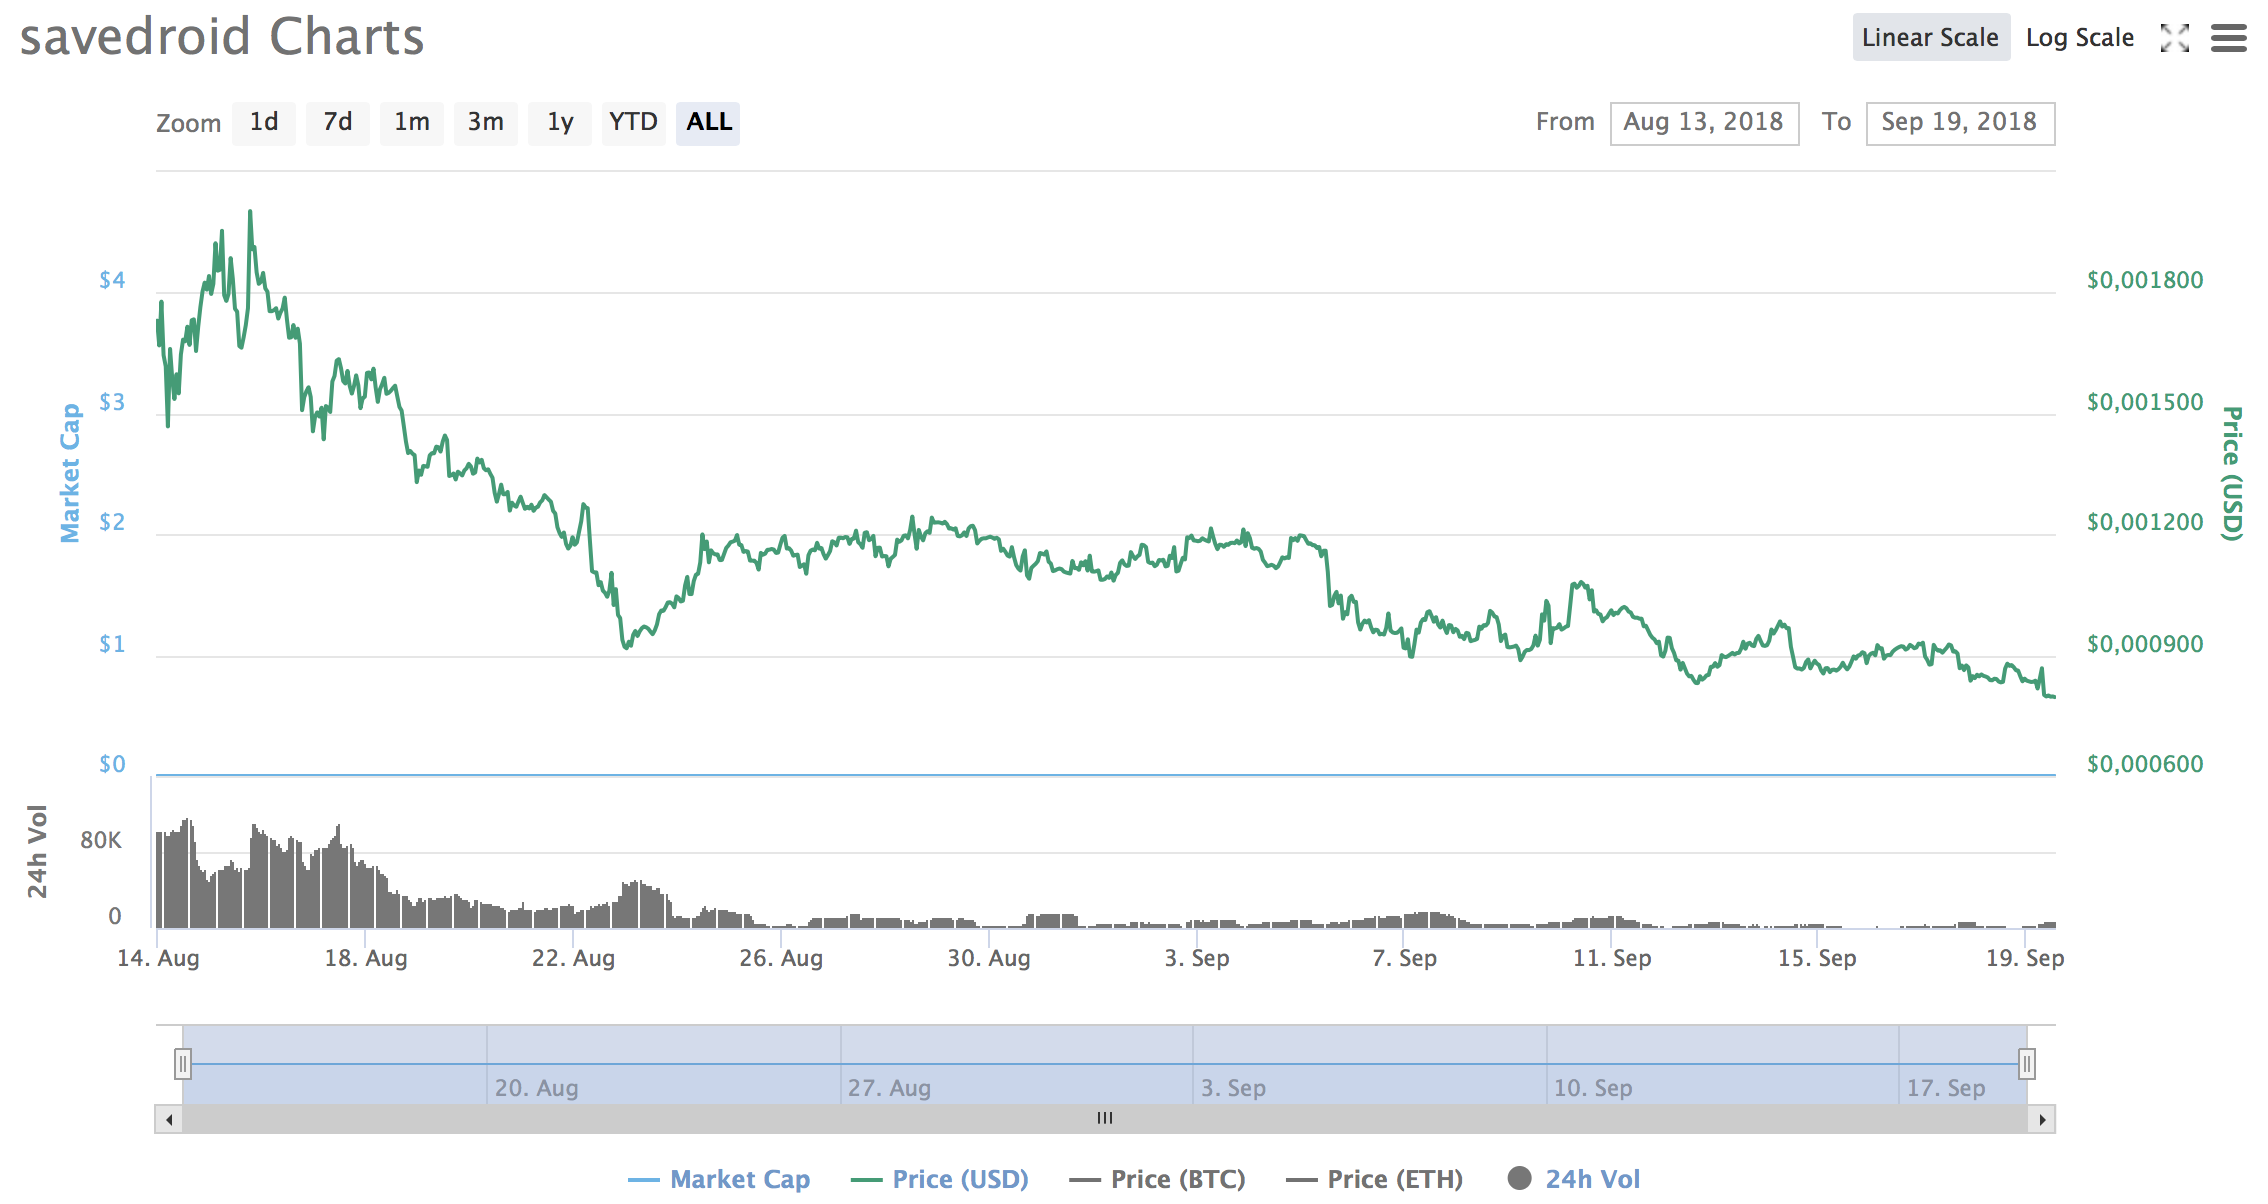
Task: Click the 30. Aug date axis label
Action: point(989,958)
